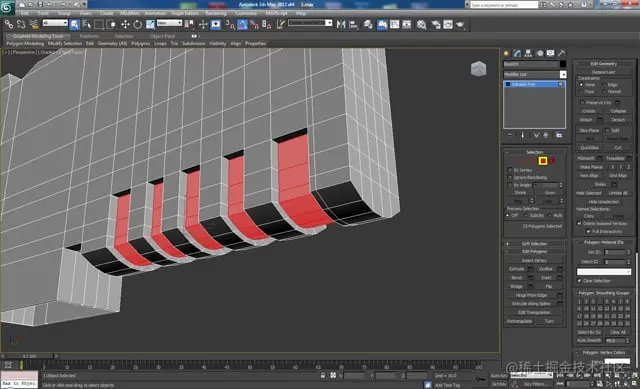
Task: Activate the Select and Rotate tool
Action: pos(138,24)
